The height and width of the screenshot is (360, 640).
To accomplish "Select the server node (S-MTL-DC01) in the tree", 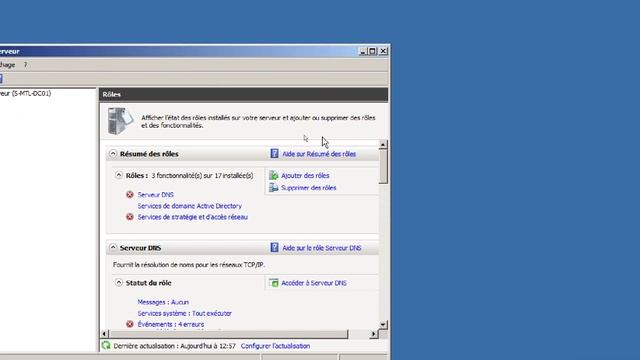I will click(x=25, y=93).
